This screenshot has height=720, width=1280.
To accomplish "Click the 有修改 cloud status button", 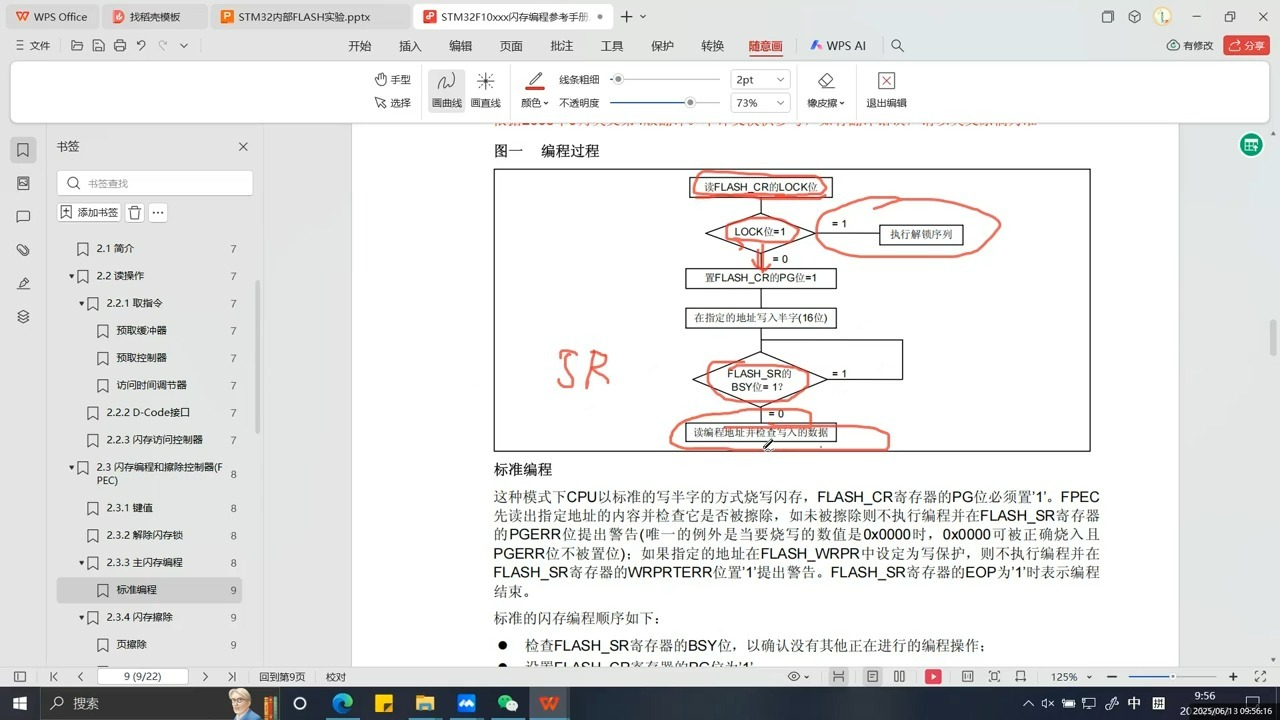I will (x=1190, y=46).
